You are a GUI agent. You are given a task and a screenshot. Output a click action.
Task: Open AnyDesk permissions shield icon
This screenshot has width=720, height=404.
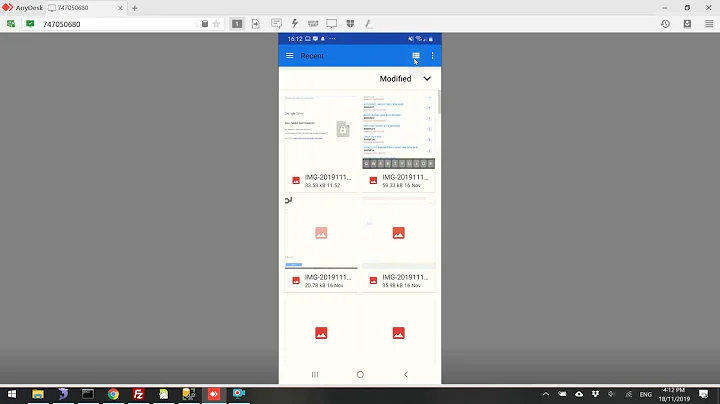350,23
